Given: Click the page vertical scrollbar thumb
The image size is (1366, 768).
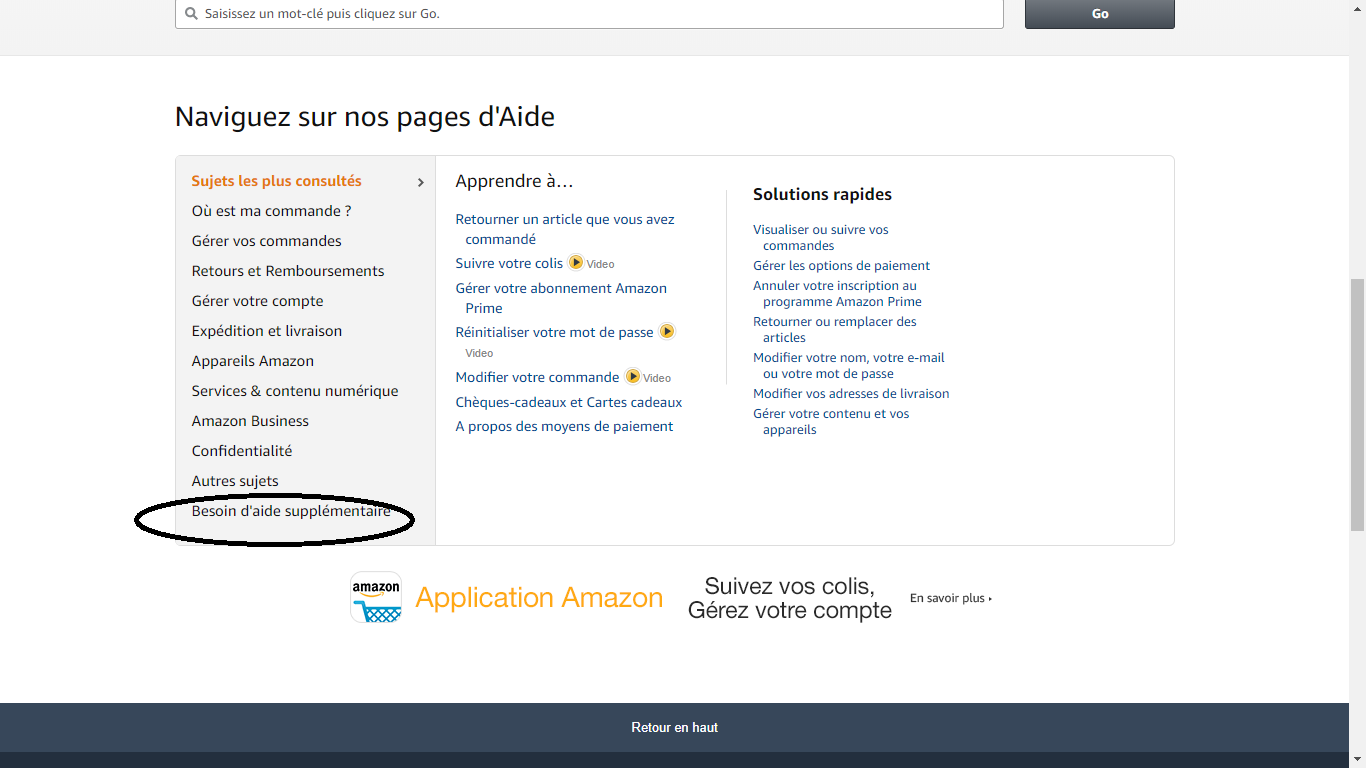Looking at the screenshot, I should [1357, 403].
